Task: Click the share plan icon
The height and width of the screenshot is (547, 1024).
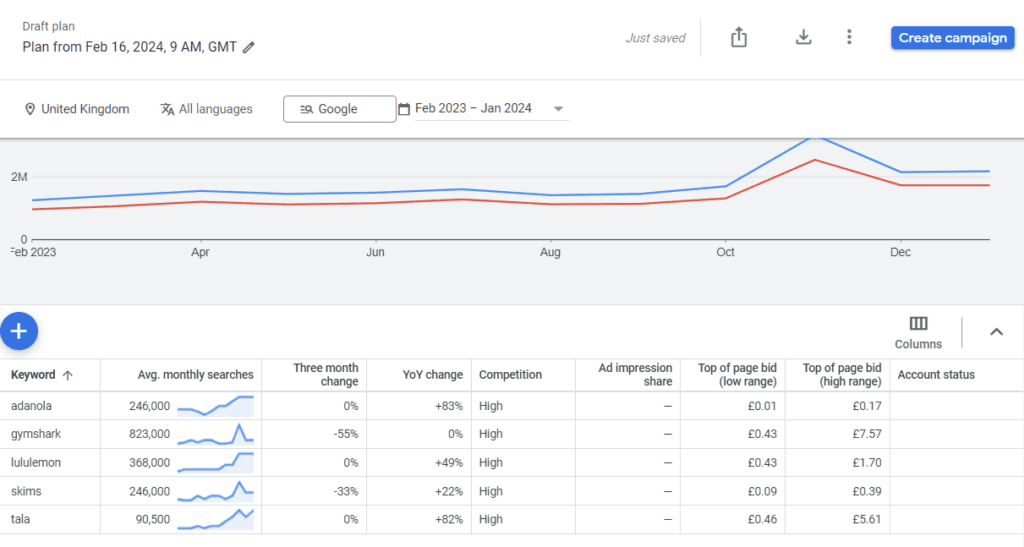Action: [739, 38]
